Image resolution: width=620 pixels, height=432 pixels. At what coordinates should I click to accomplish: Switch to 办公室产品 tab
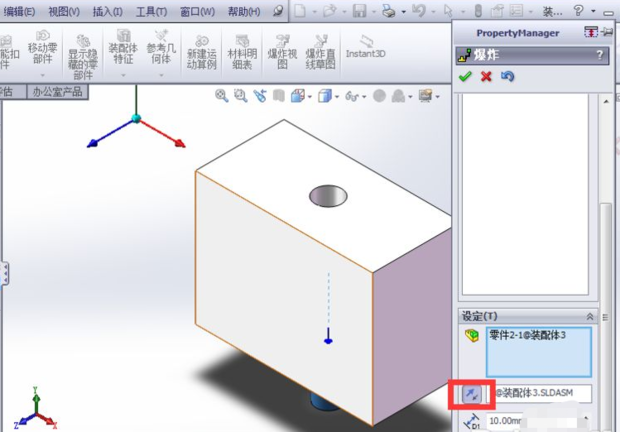[57, 92]
